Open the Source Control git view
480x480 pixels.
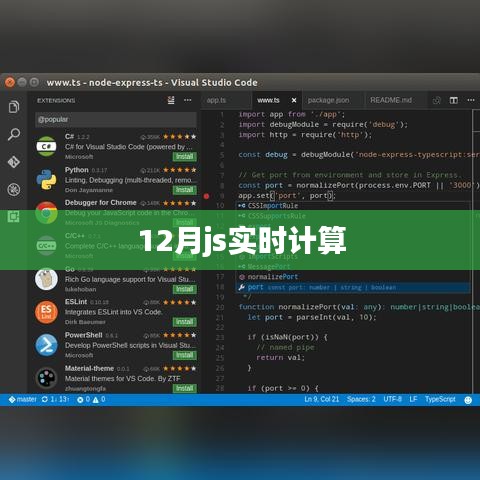coord(14,162)
